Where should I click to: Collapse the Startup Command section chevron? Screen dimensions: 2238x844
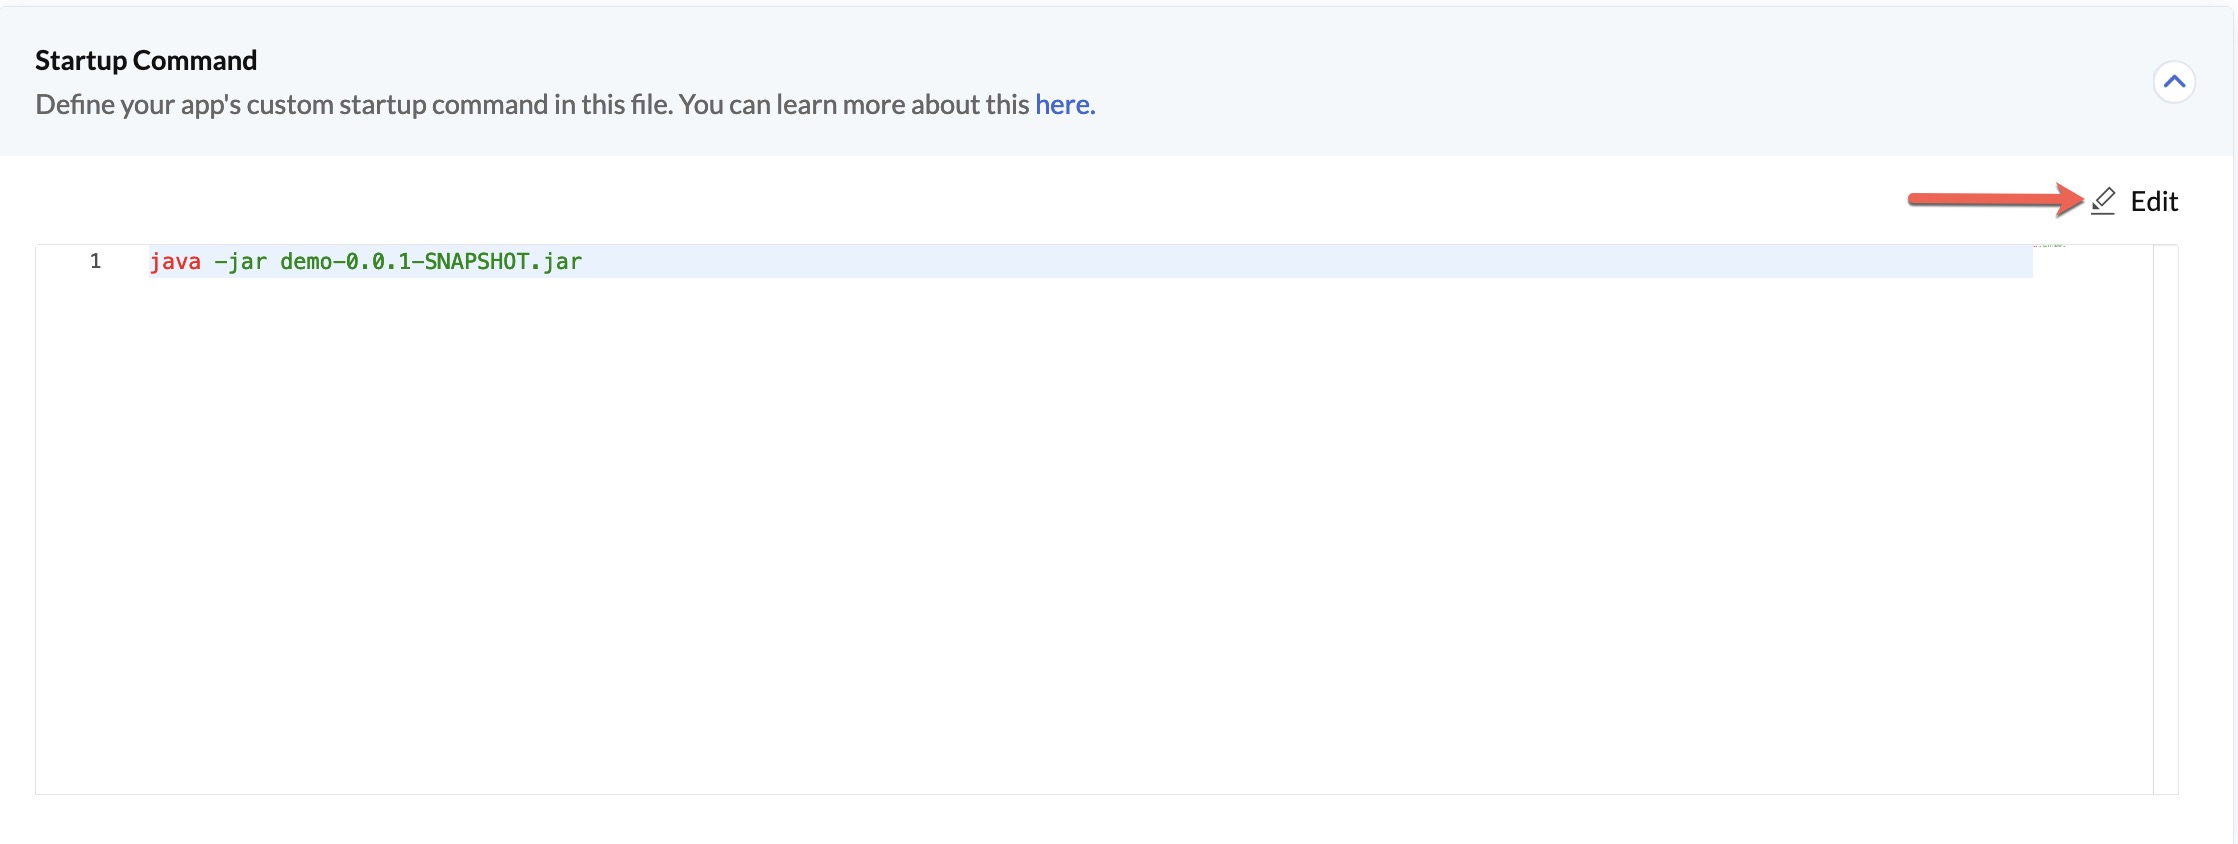[x=2174, y=82]
